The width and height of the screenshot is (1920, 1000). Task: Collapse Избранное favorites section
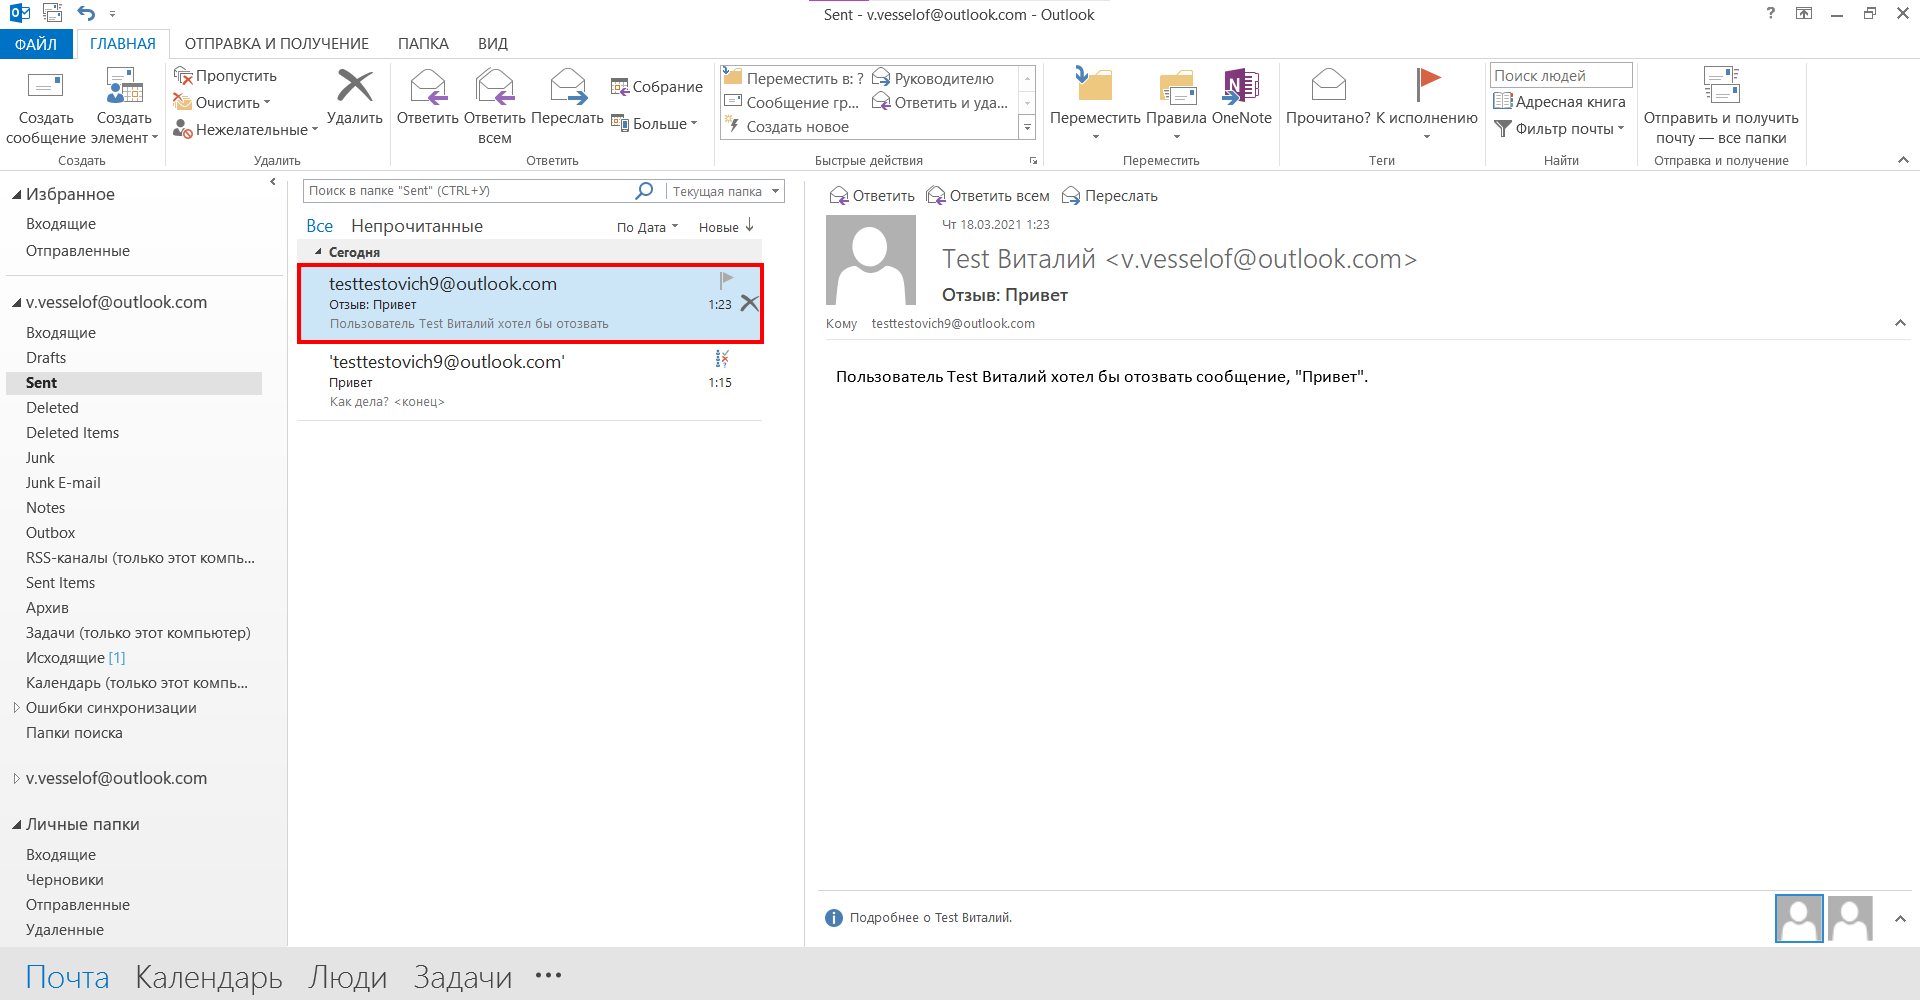[17, 195]
